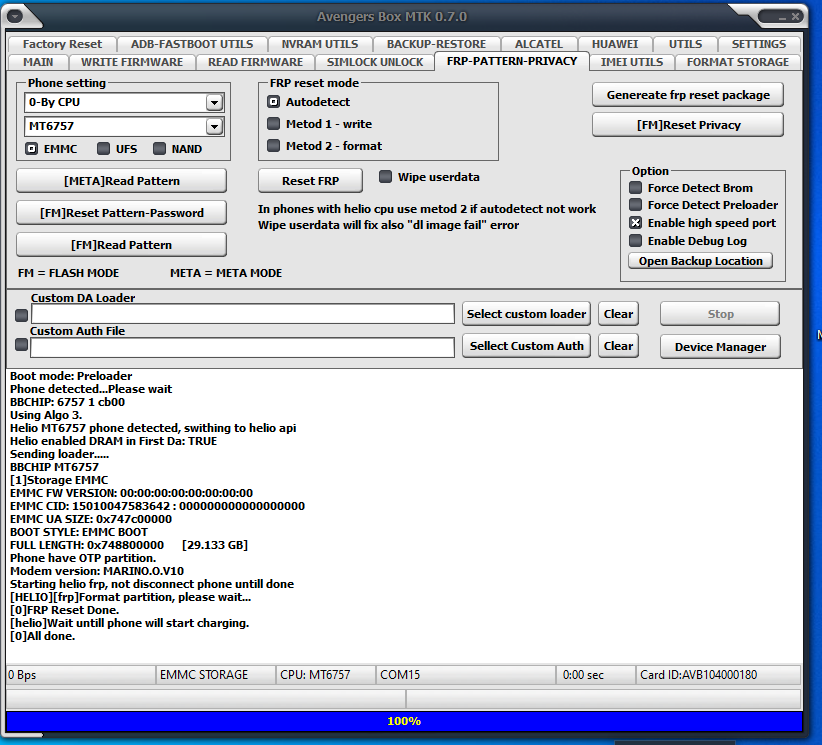Screen dimensions: 822x745
Task: Toggle Enable Debug Log checkbox
Action: click(635, 241)
